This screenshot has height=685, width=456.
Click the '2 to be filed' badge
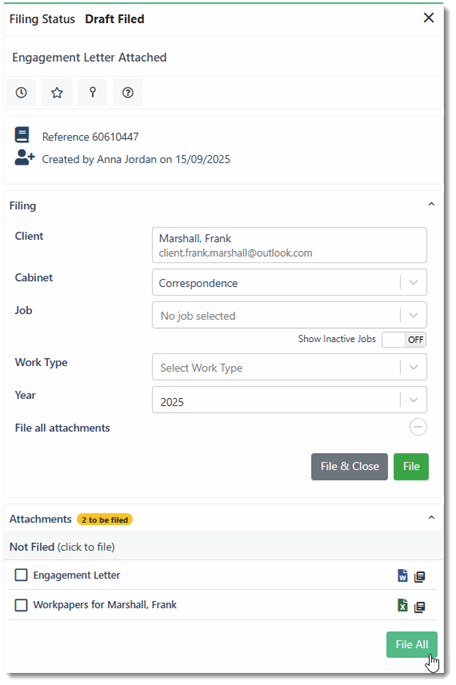coord(105,519)
